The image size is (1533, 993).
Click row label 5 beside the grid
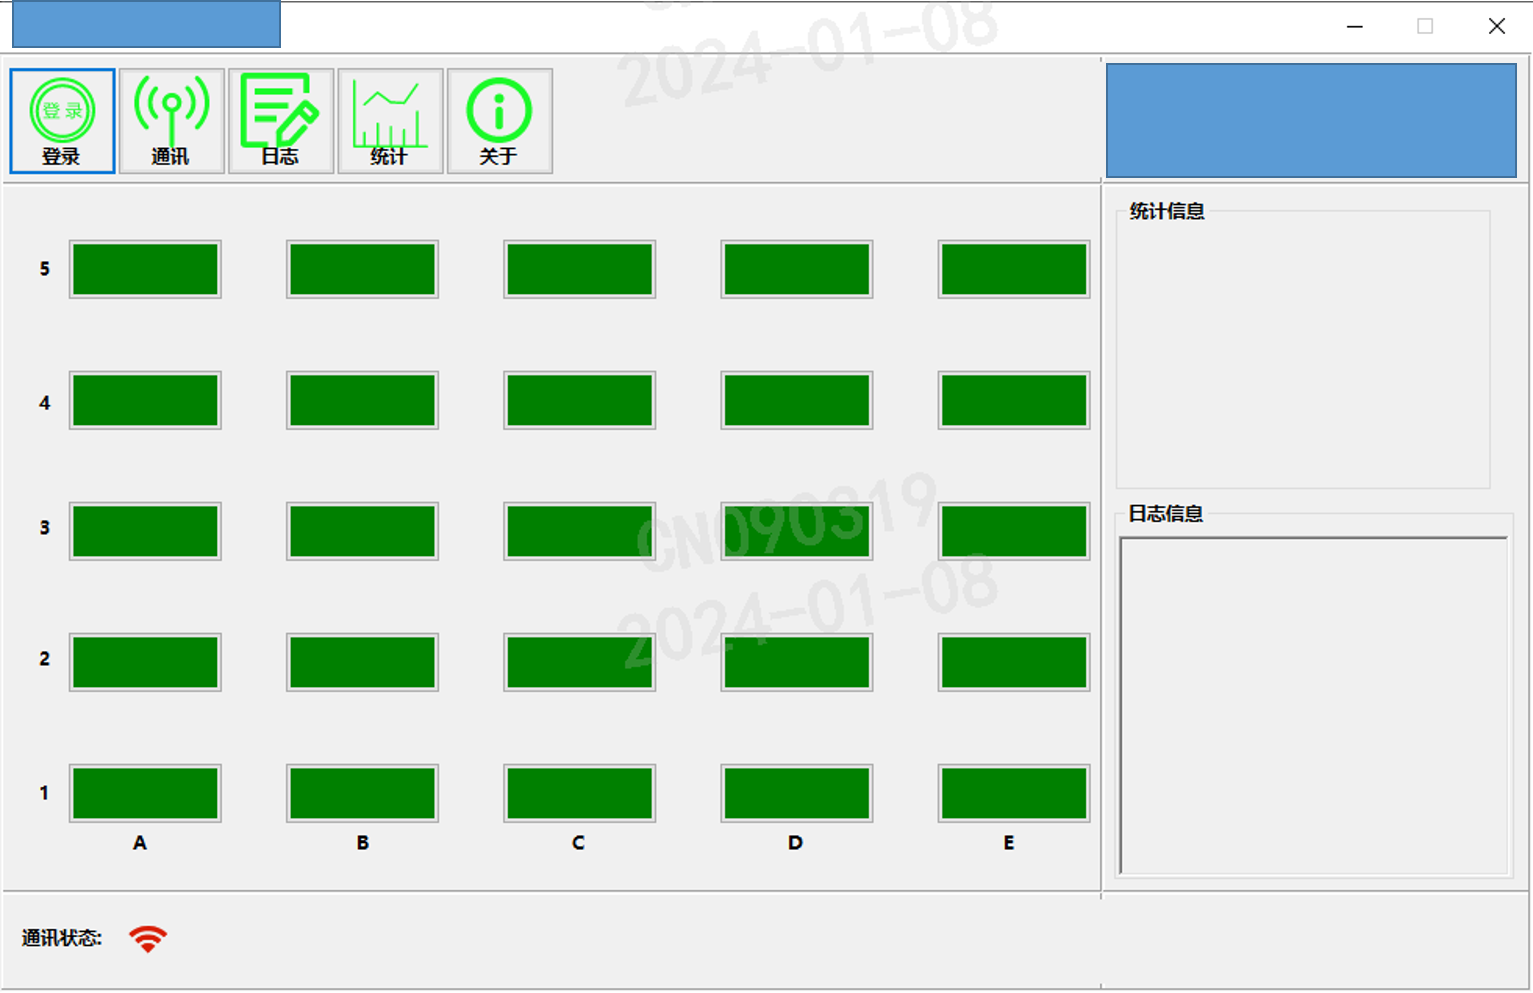45,269
